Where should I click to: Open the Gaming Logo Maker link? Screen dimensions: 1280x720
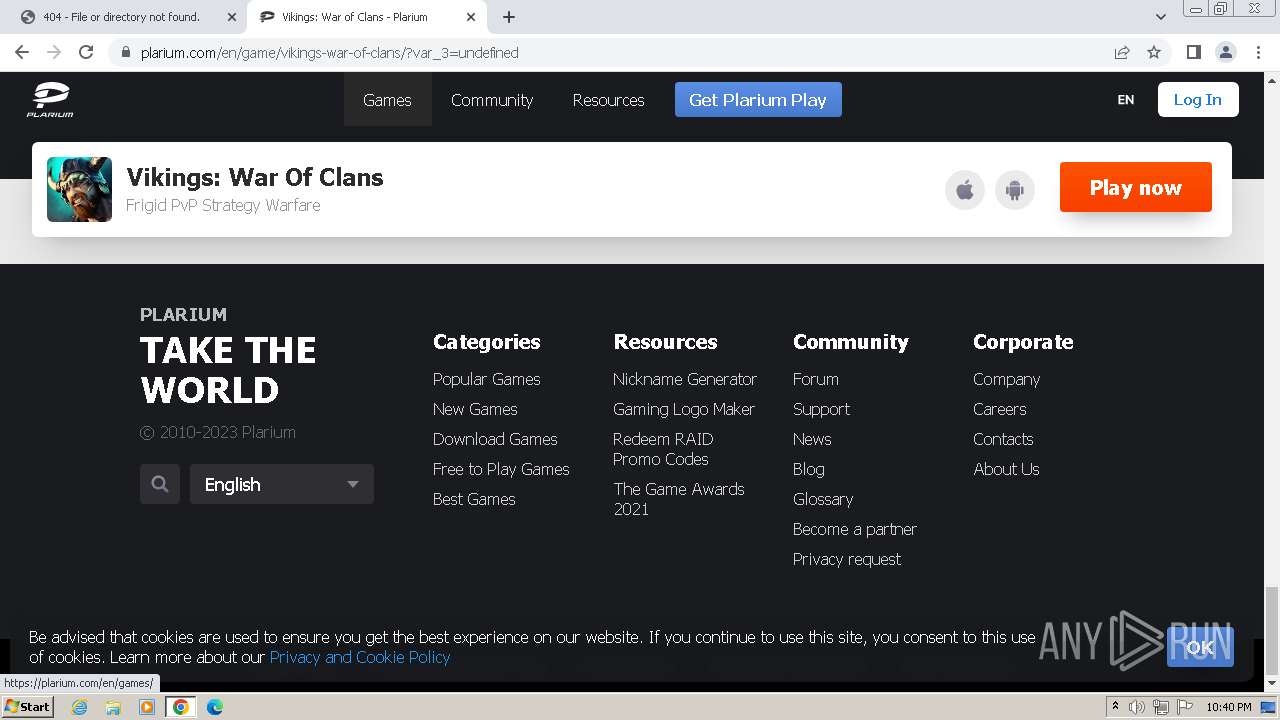[684, 409]
